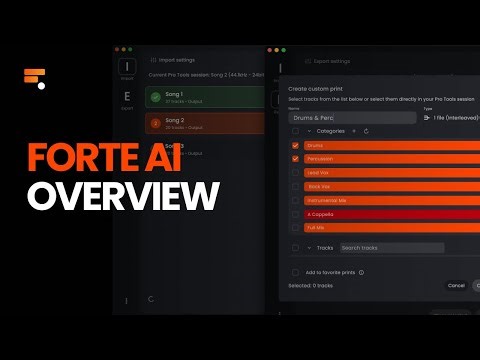
Task: Click the refresh icon at left window bottom
Action: click(151, 299)
